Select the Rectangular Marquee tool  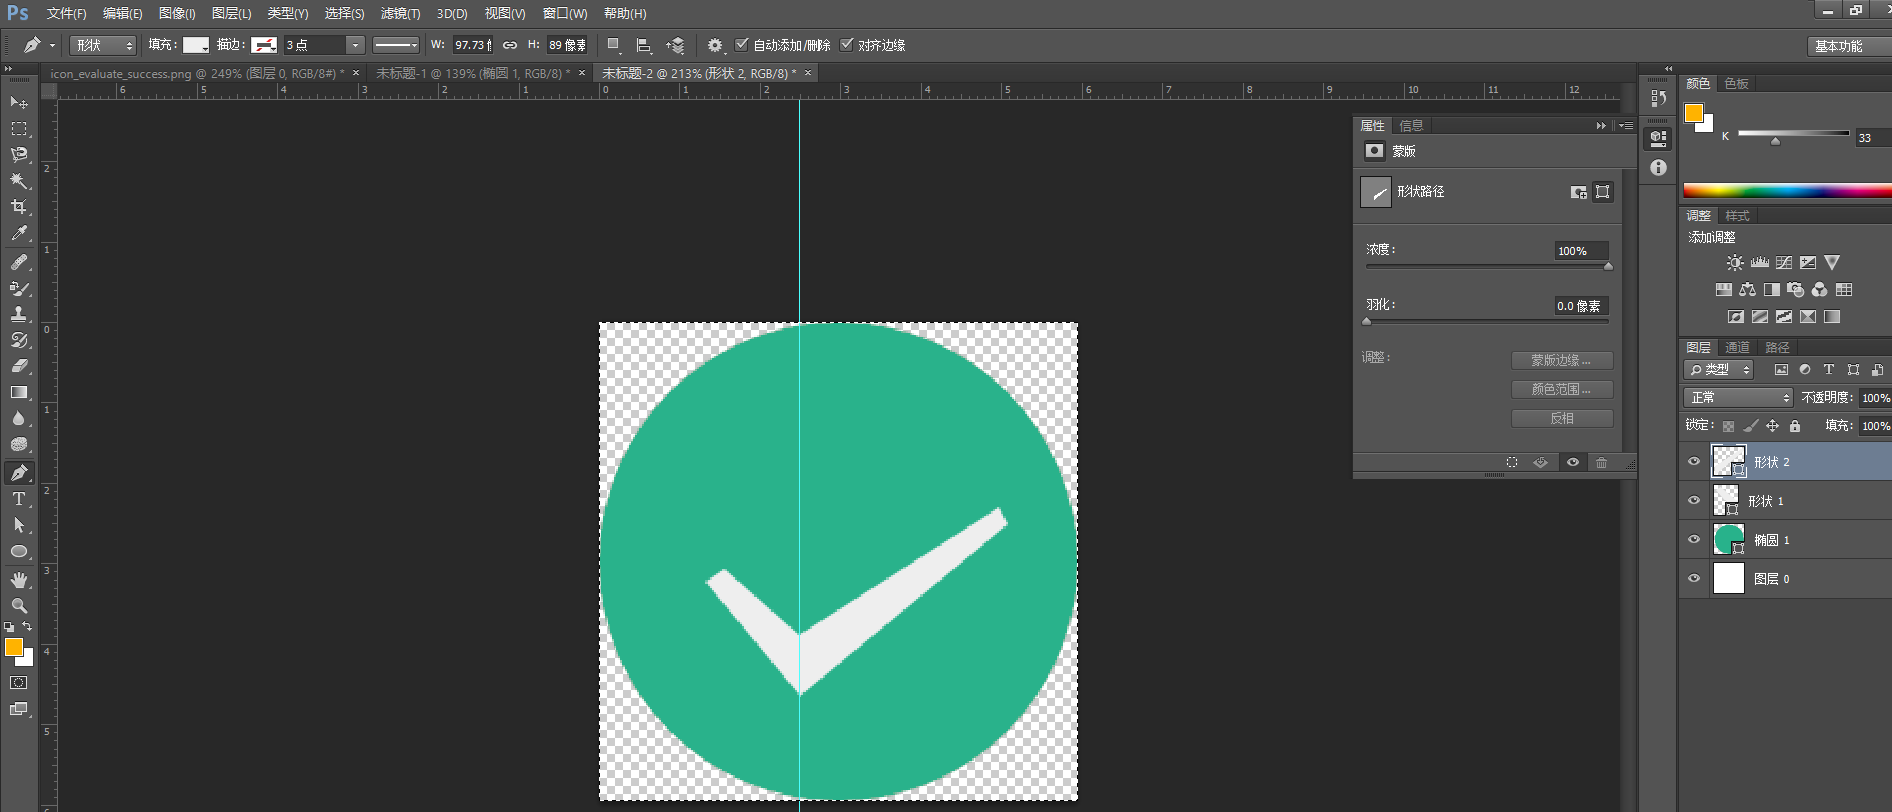19,129
